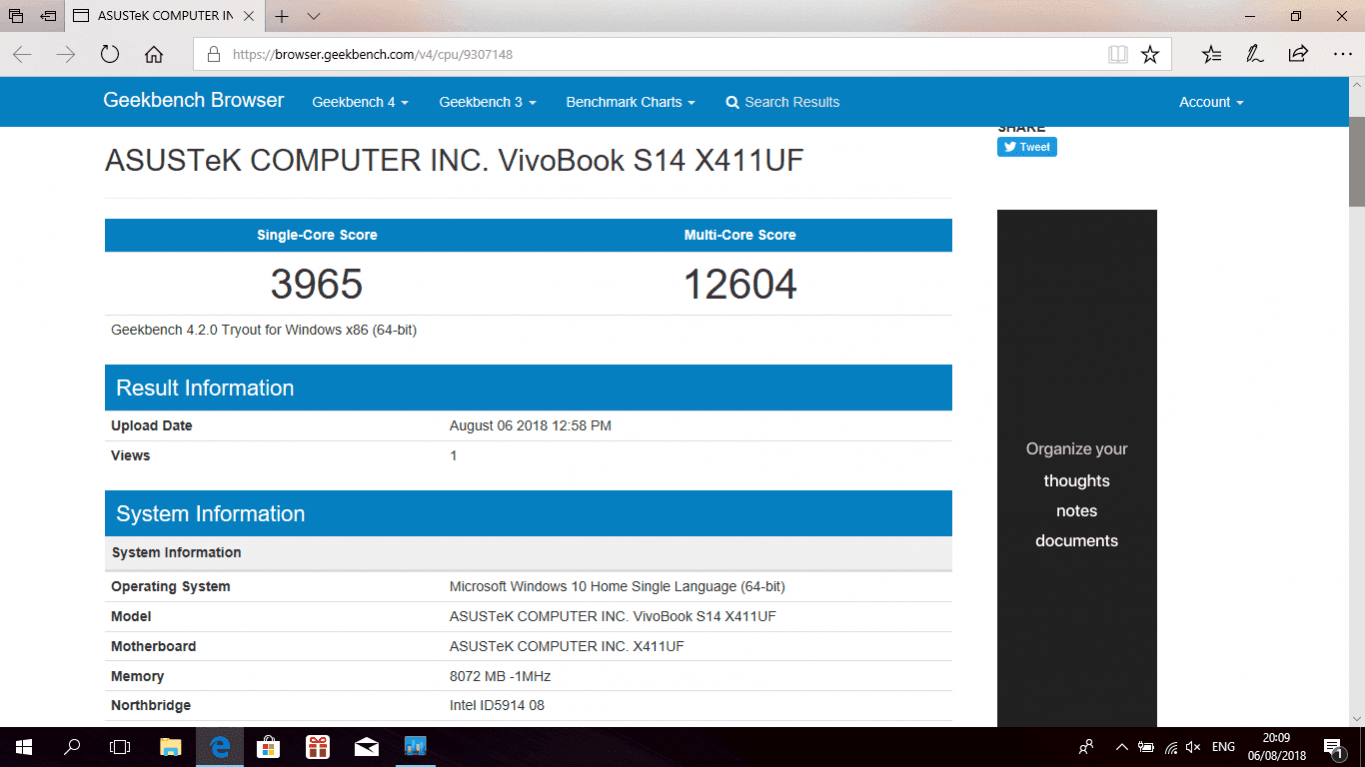This screenshot has width=1365, height=767.
Task: Show tabs you've set aside
Action: point(16,16)
